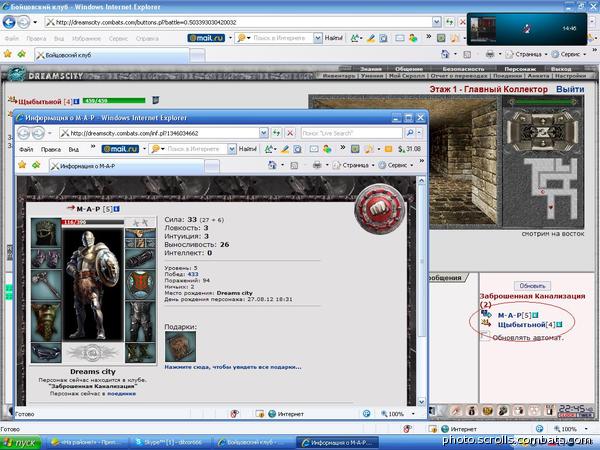Toggle the 'Обновлять автомат.' checkbox

pyautogui.click(x=486, y=337)
